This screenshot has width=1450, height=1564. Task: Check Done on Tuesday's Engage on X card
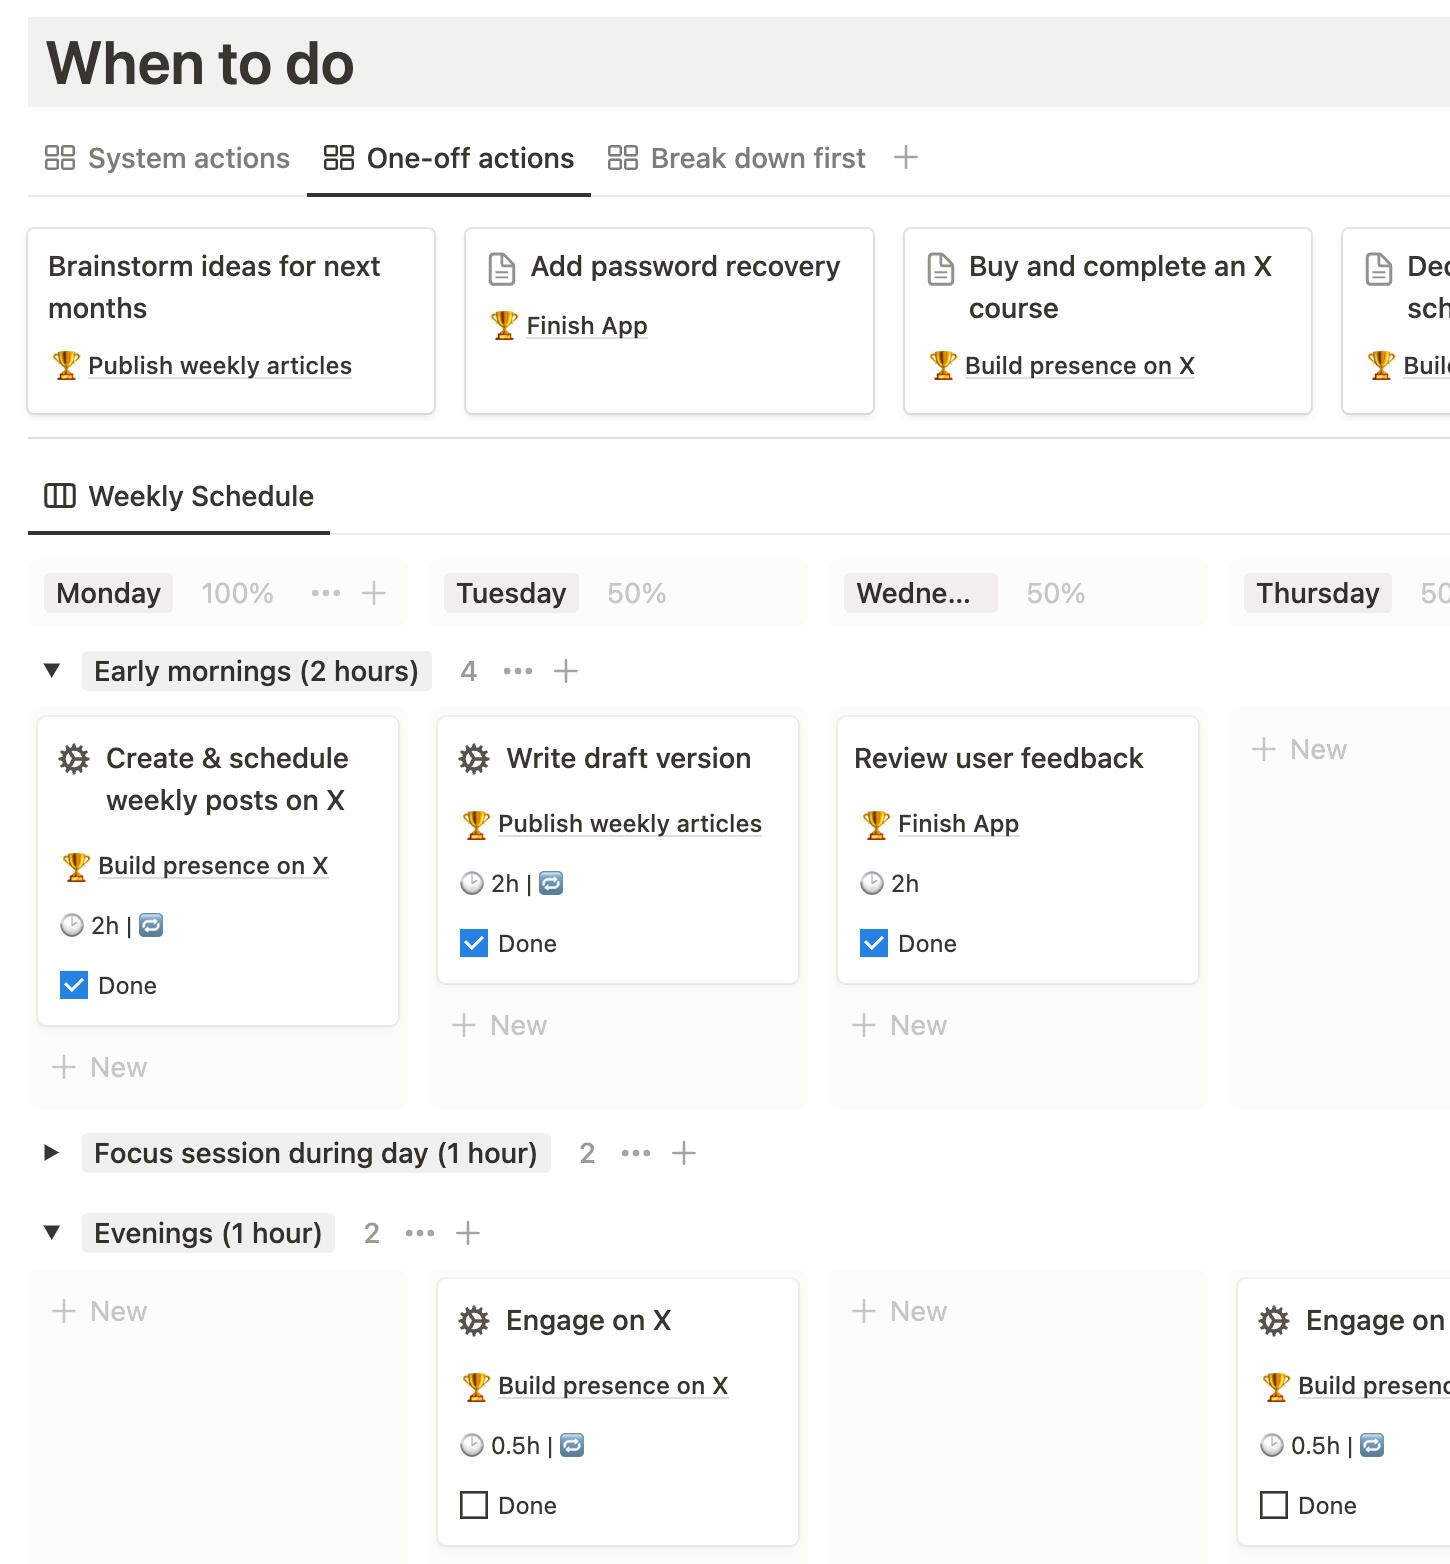click(474, 1505)
